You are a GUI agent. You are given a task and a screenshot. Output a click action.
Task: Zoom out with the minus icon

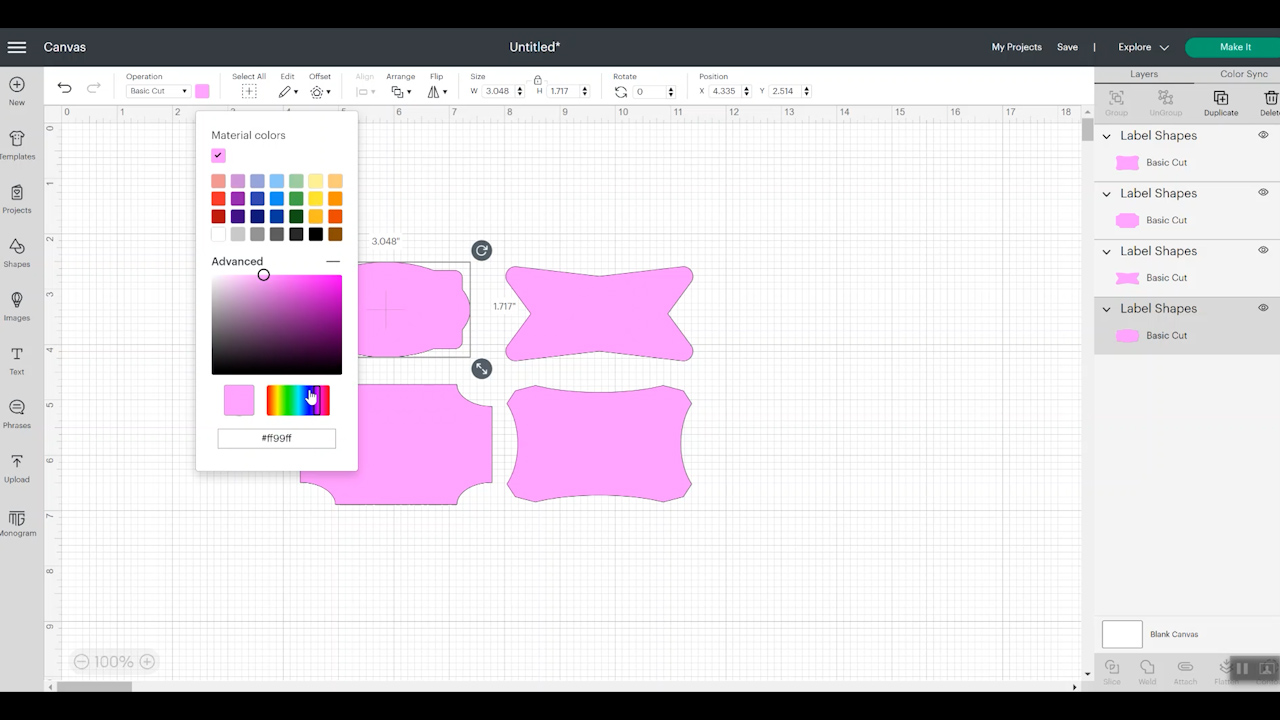tap(82, 662)
